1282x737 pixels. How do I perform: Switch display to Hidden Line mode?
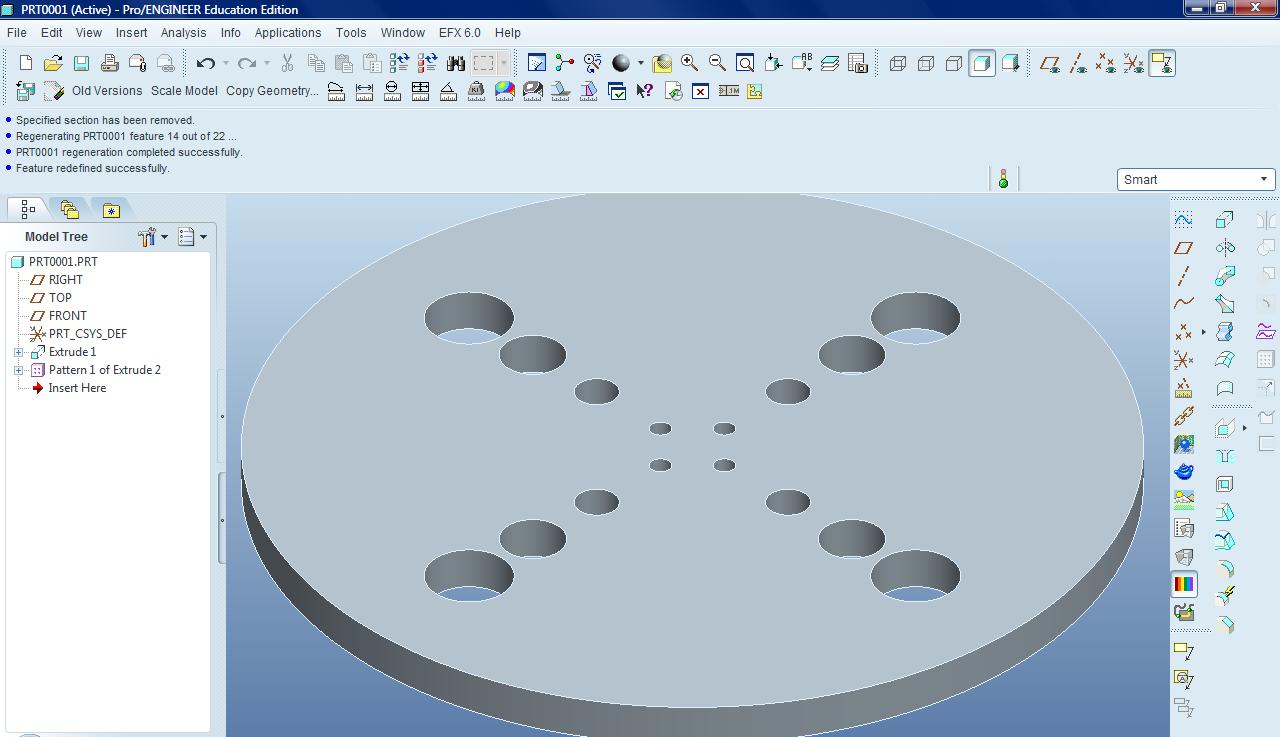(x=926, y=63)
